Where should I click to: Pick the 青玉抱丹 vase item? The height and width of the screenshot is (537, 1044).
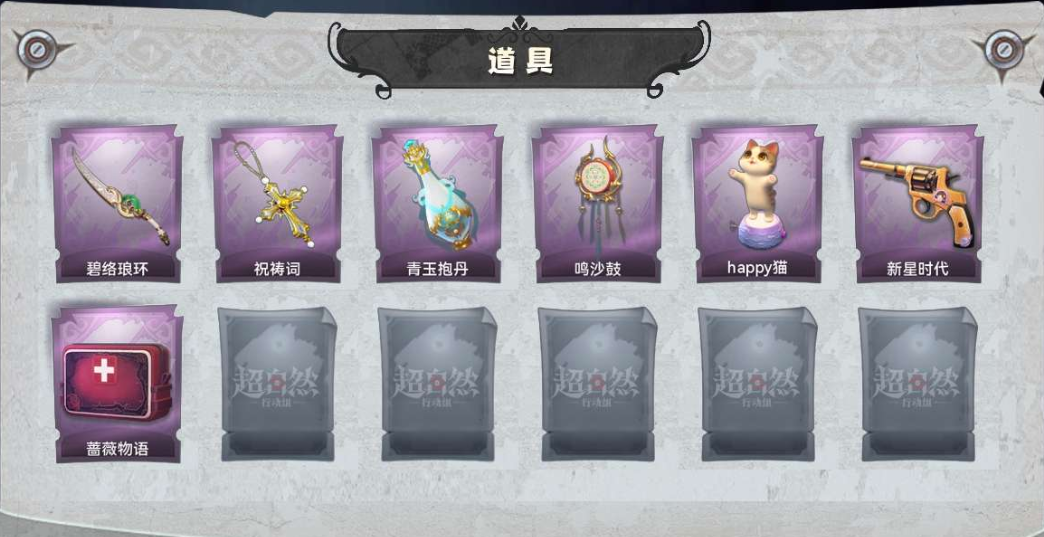(x=437, y=203)
